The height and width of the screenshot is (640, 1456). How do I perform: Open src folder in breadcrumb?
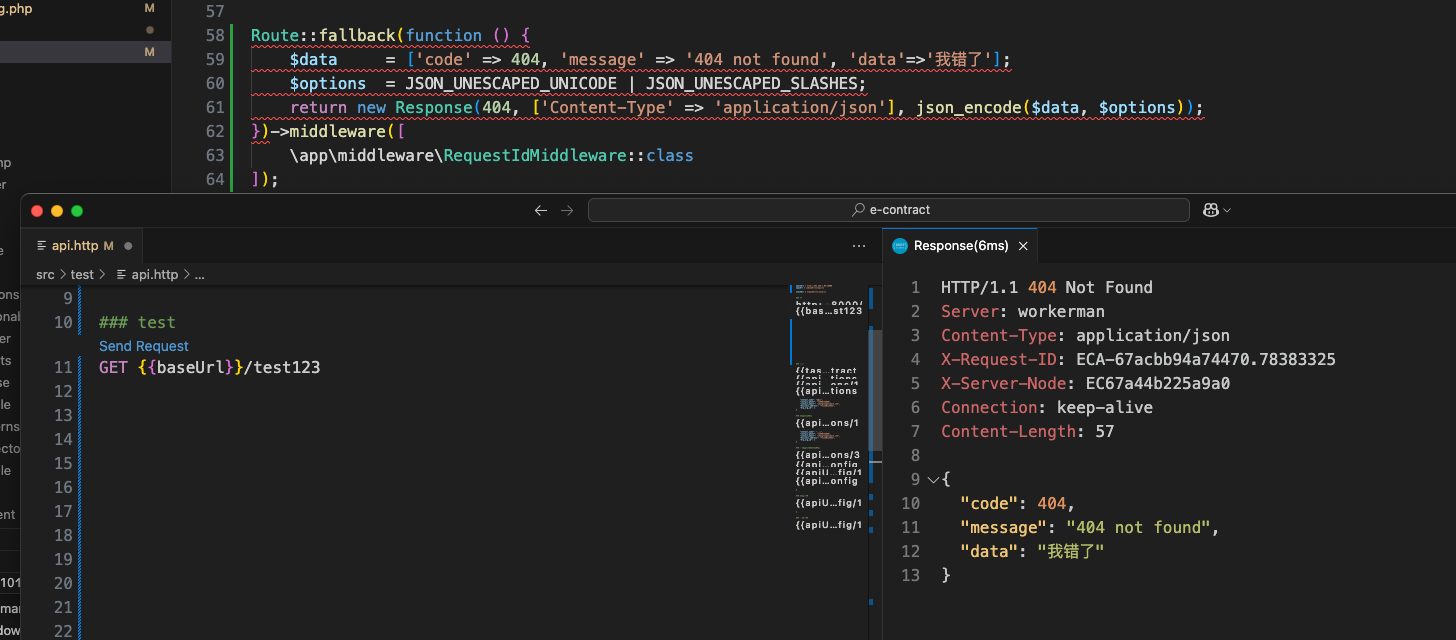pyautogui.click(x=45, y=274)
